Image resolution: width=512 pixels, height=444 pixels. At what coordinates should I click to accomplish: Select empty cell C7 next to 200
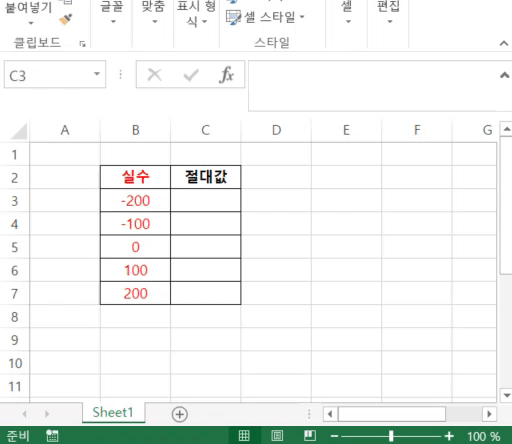tap(206, 293)
